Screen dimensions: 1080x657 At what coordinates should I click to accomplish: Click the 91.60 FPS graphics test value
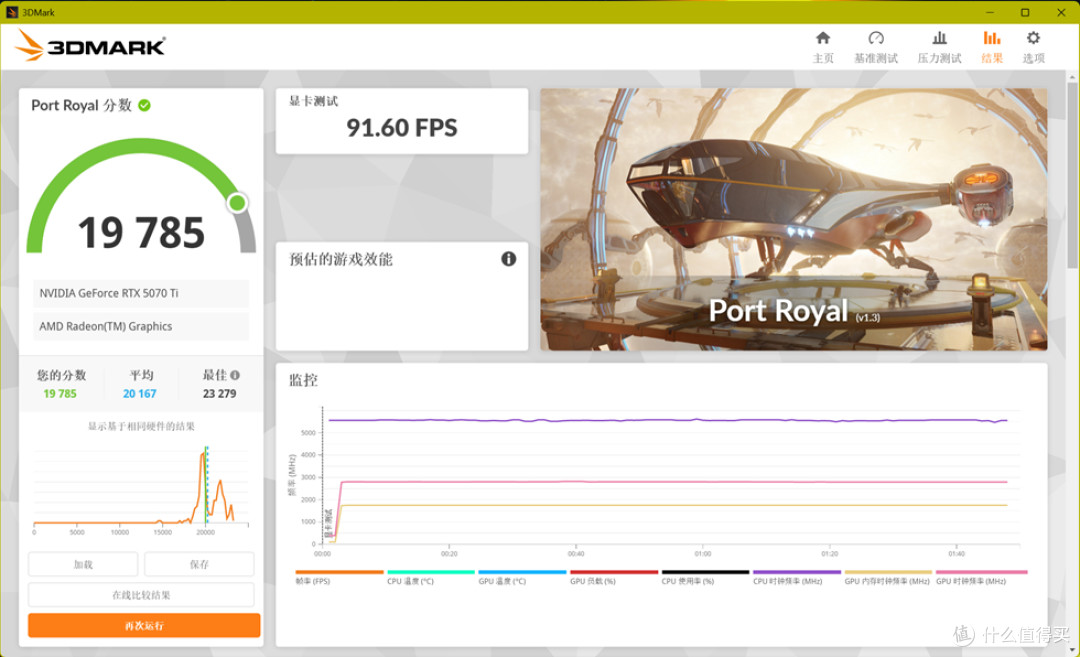[x=402, y=127]
